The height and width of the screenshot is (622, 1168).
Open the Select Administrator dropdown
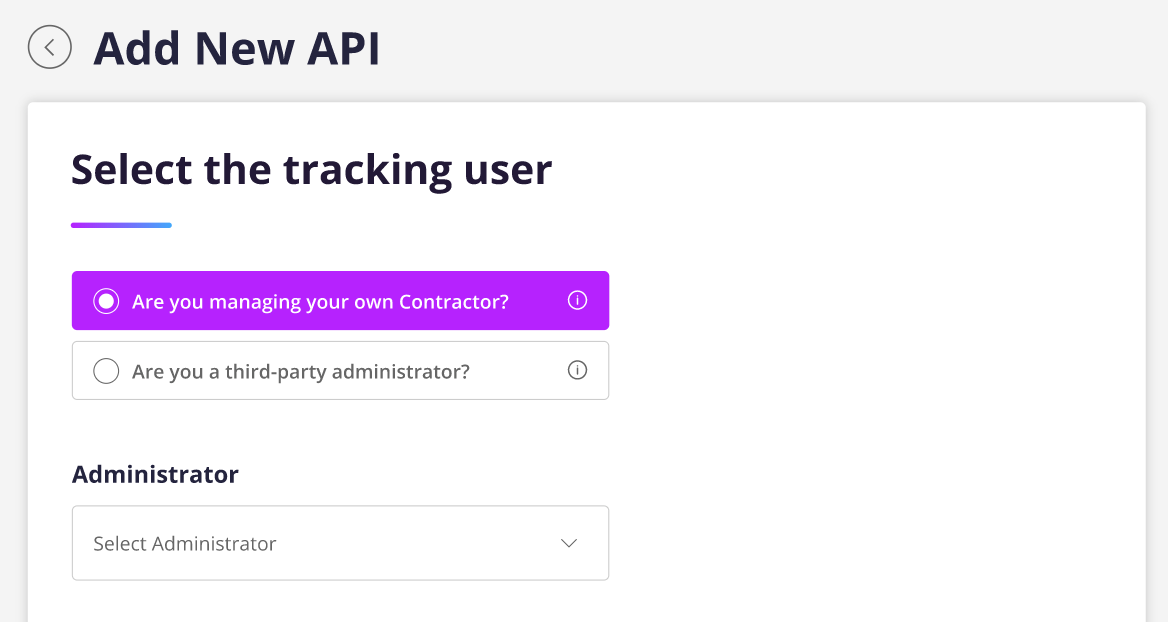tap(340, 543)
